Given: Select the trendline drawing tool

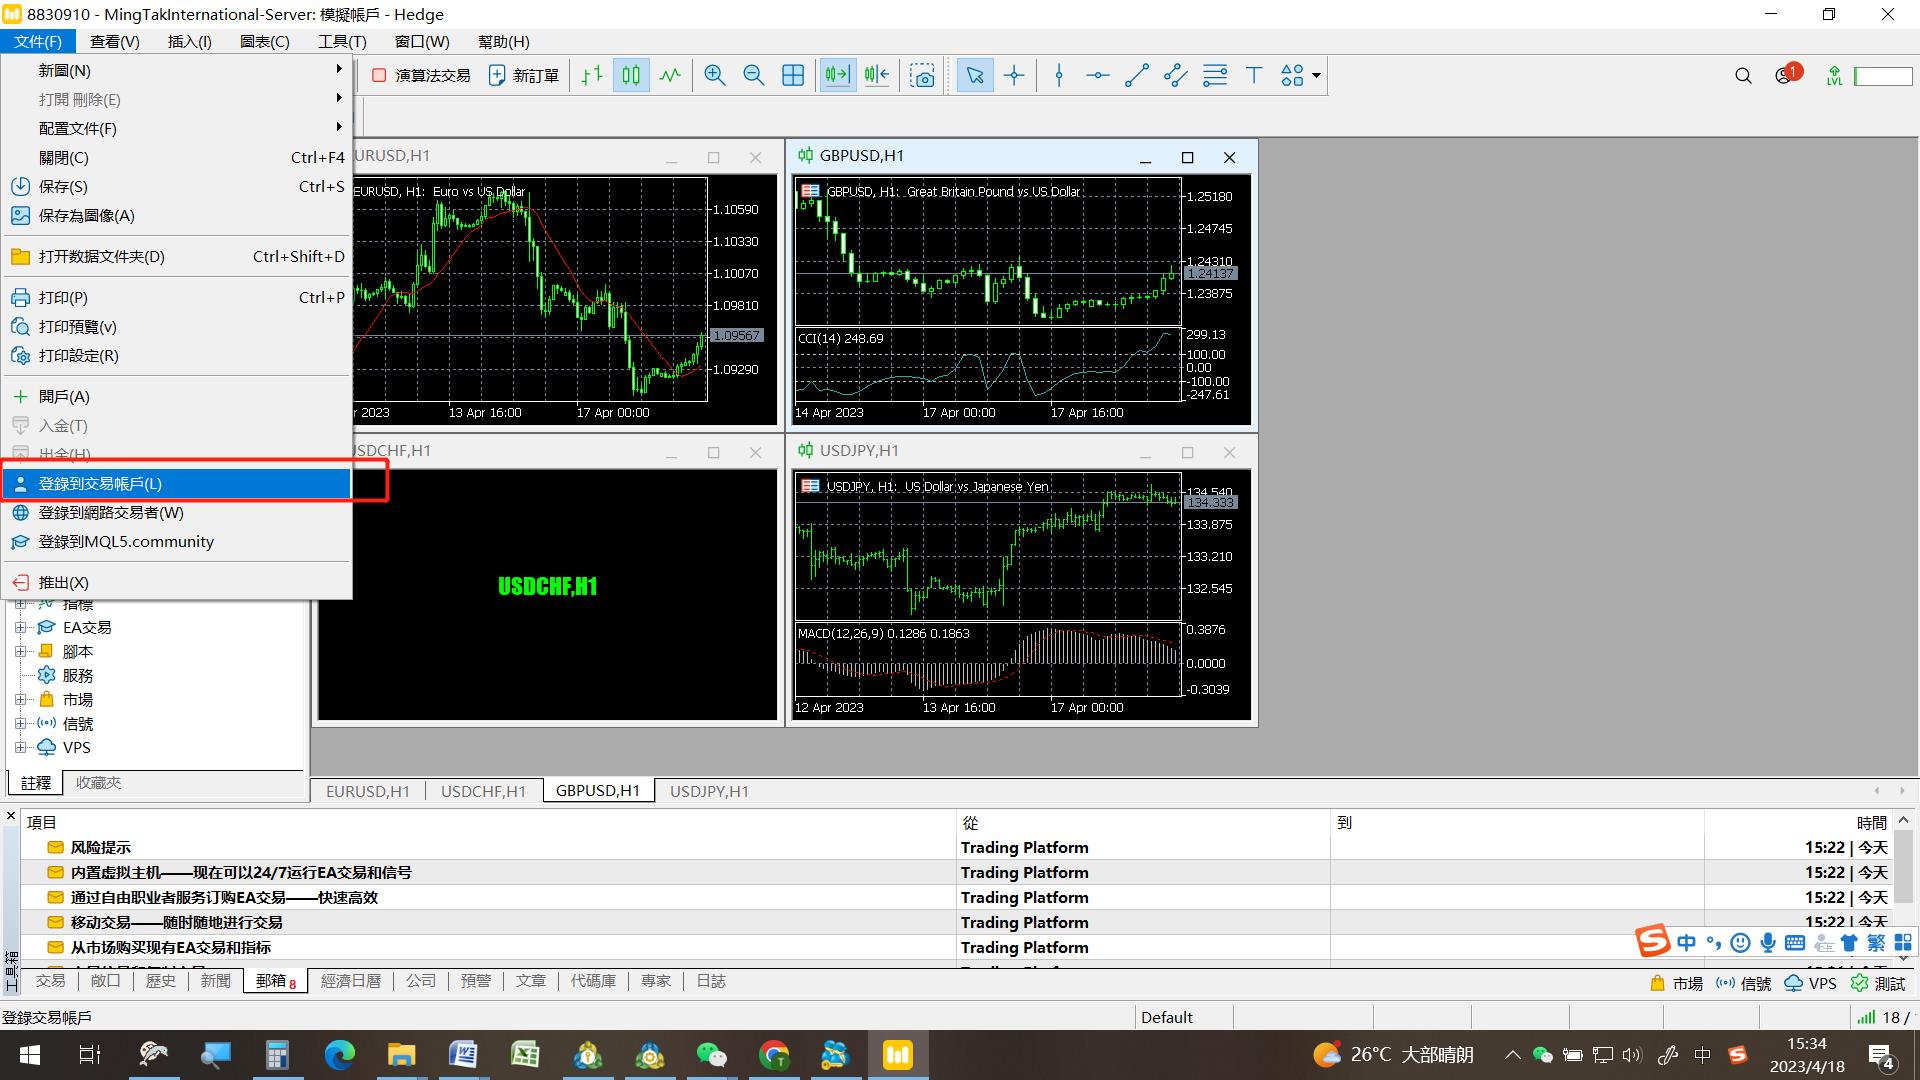Looking at the screenshot, I should coord(1136,76).
